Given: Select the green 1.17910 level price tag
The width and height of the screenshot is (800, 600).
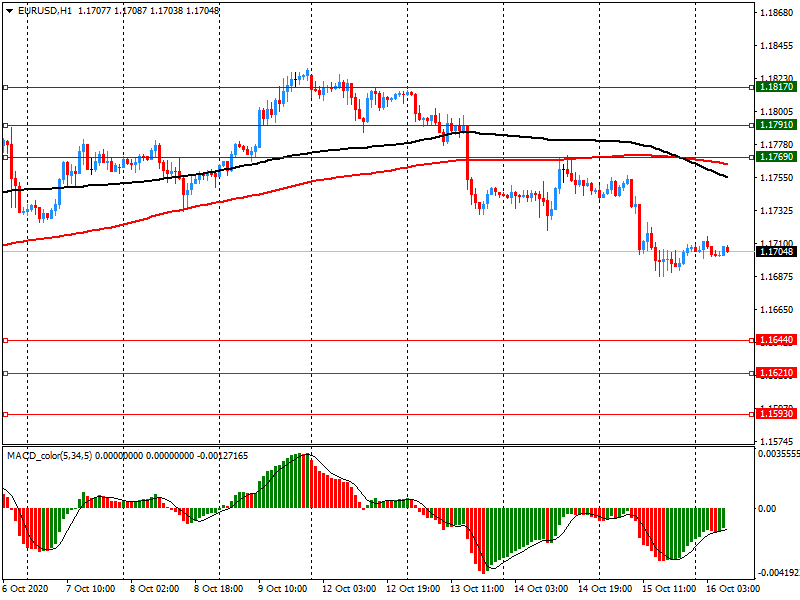Looking at the screenshot, I should pyautogui.click(x=776, y=125).
